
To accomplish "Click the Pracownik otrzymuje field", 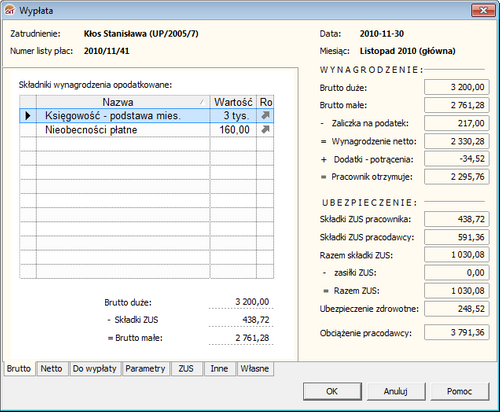I will pyautogui.click(x=457, y=177).
